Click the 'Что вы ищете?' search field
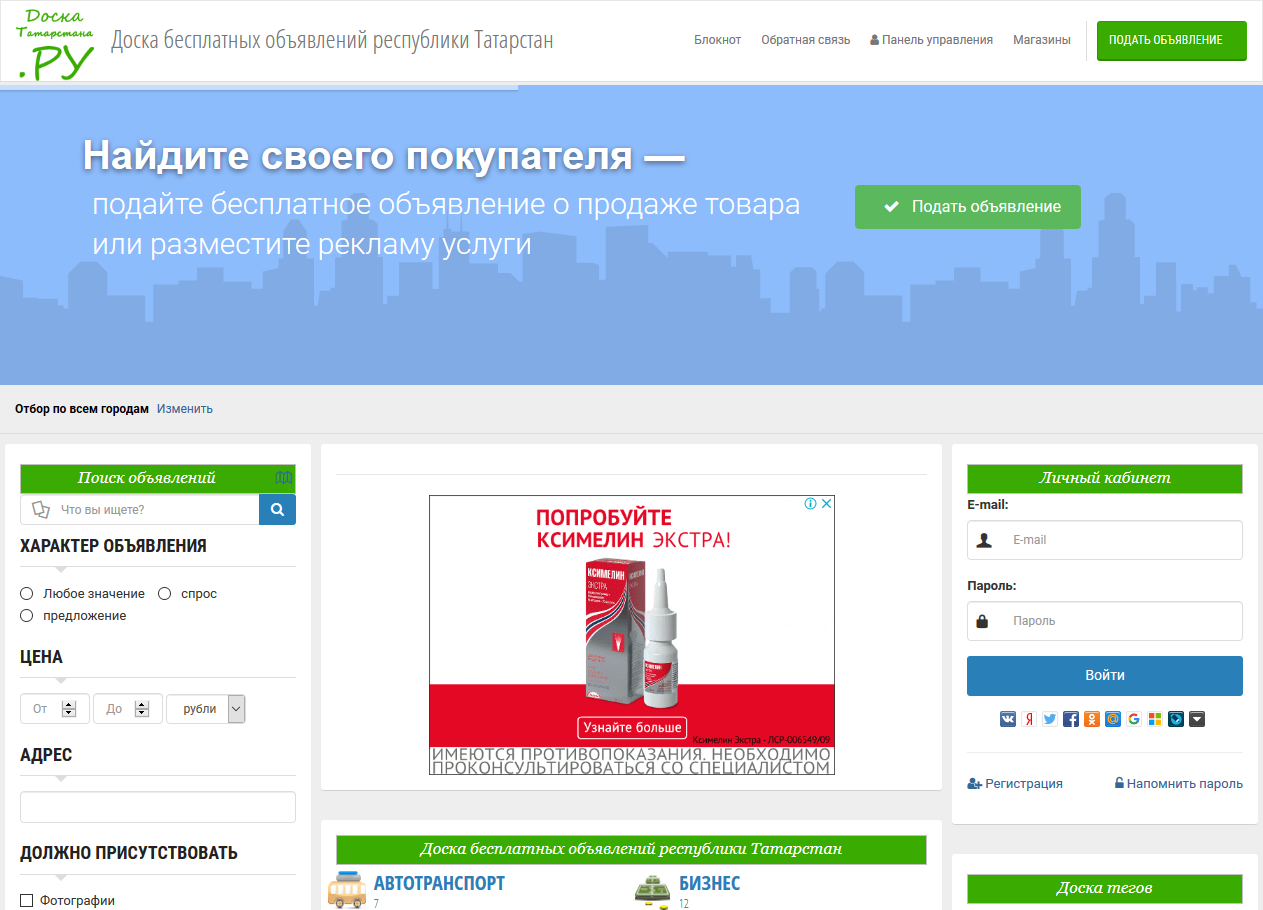1263x910 pixels. coord(150,510)
